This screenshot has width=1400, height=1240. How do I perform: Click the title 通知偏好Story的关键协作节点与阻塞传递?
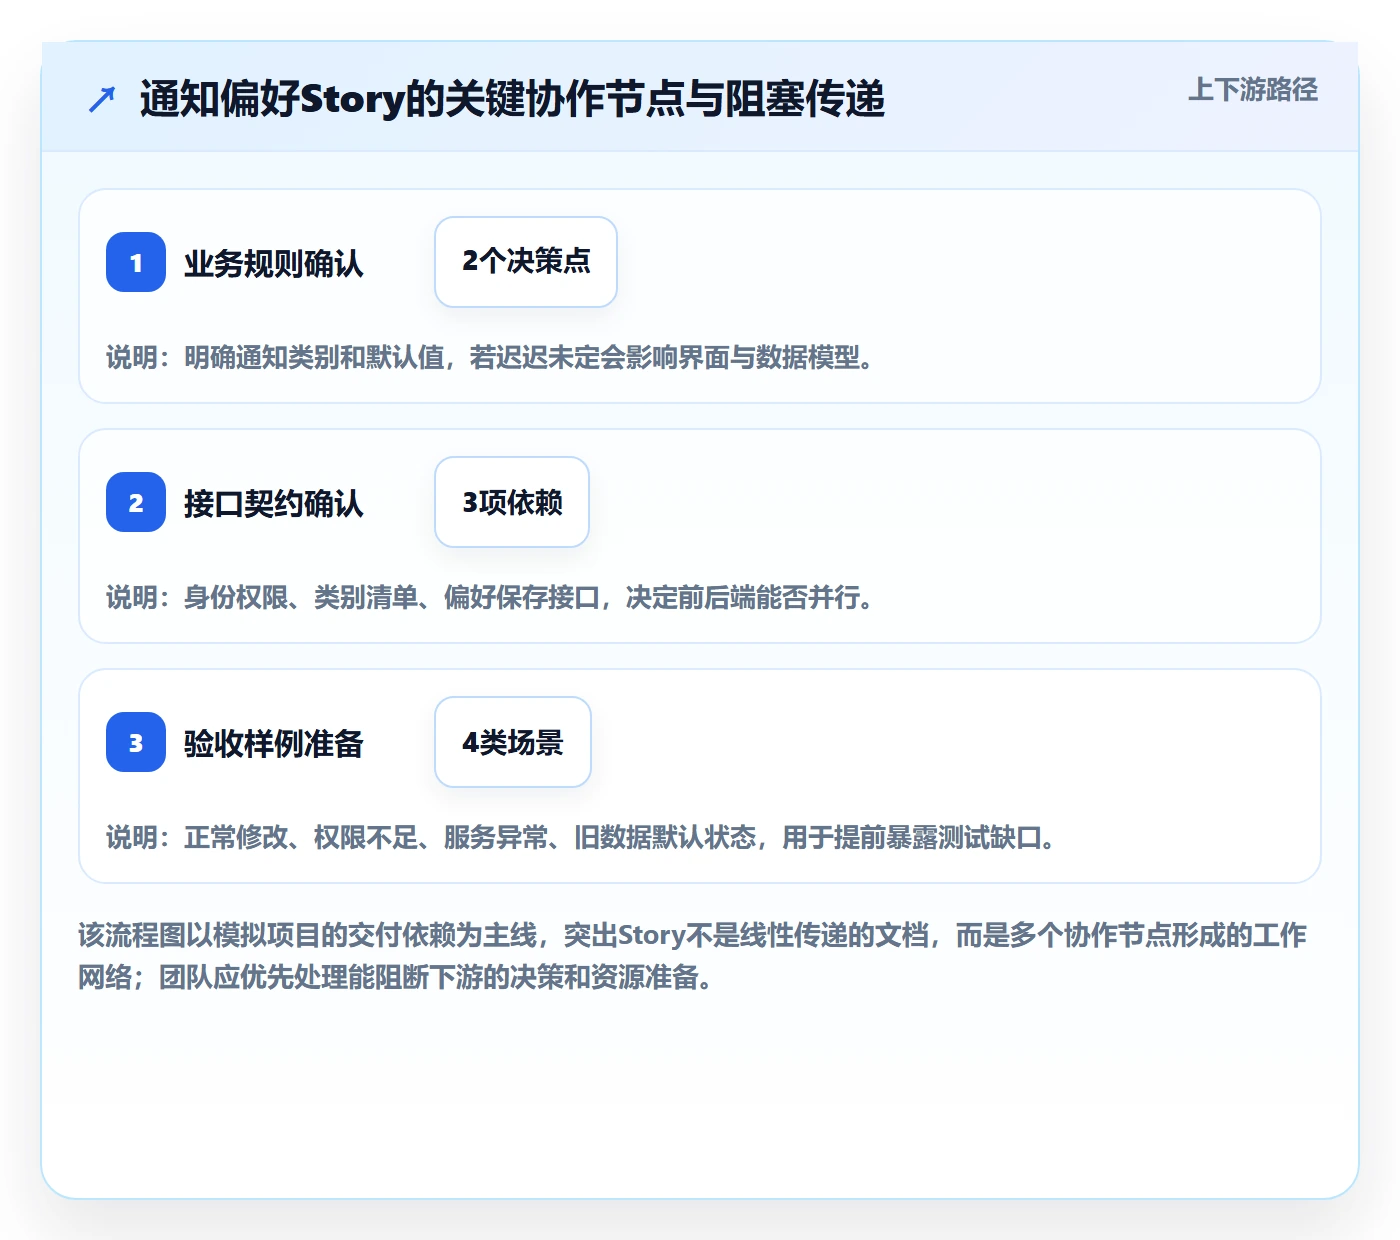click(512, 99)
